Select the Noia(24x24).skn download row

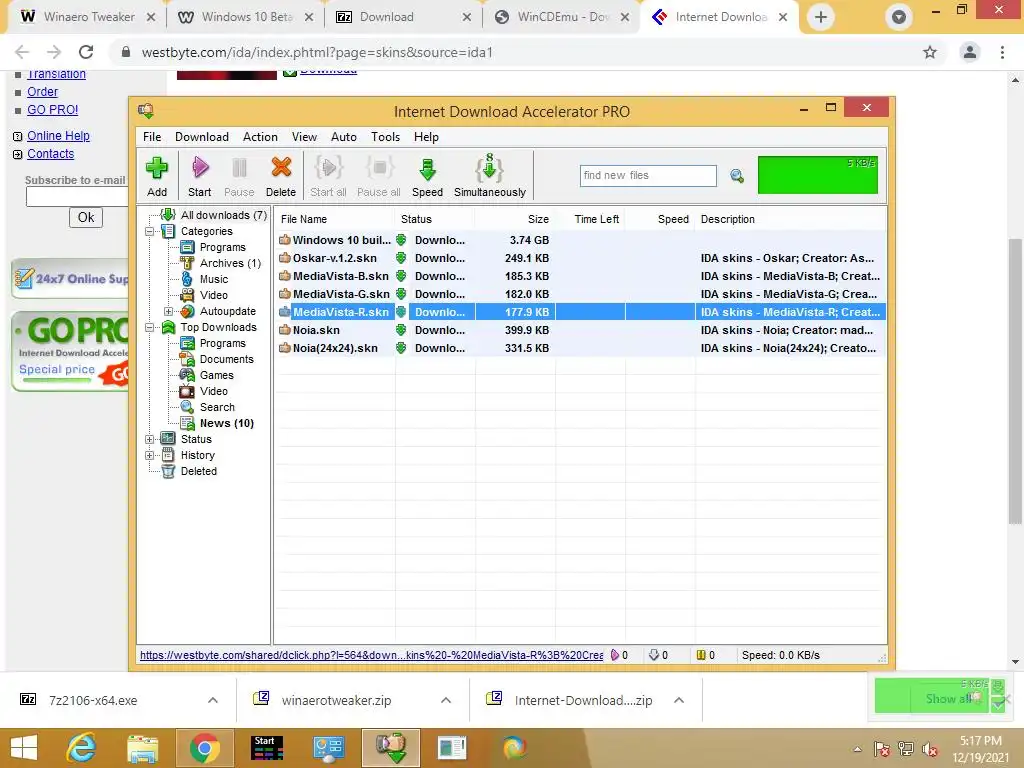pos(580,348)
